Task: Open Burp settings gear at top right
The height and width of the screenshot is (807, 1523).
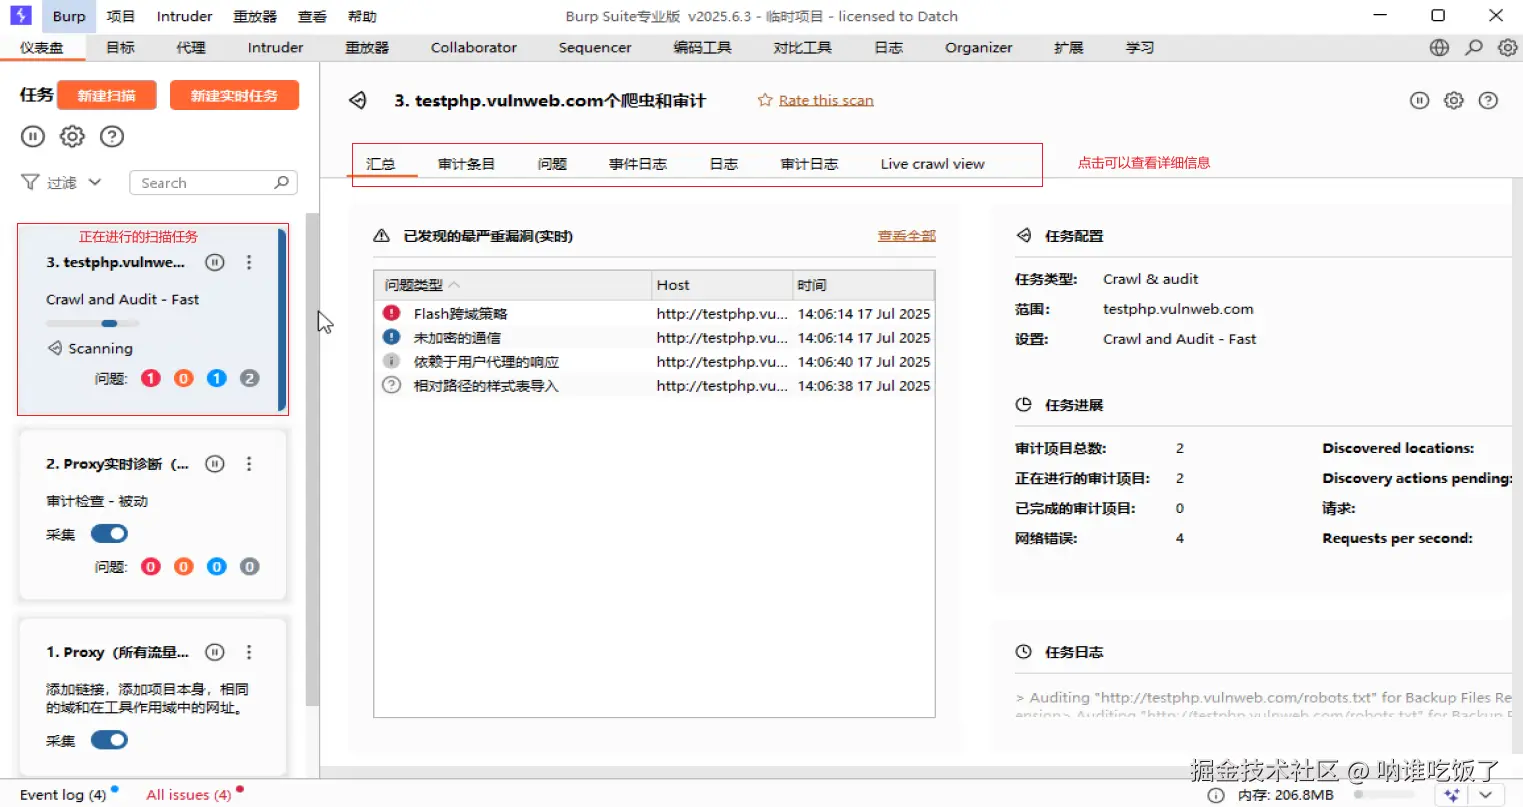Action: tap(1507, 47)
